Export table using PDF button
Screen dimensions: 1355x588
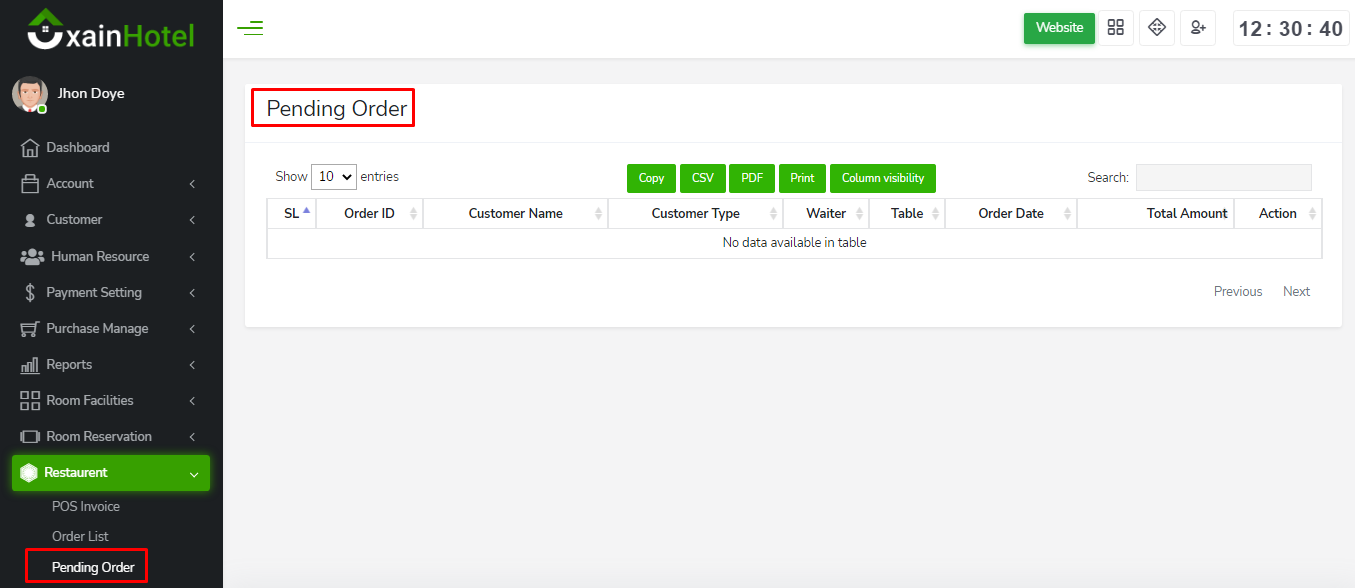[752, 178]
